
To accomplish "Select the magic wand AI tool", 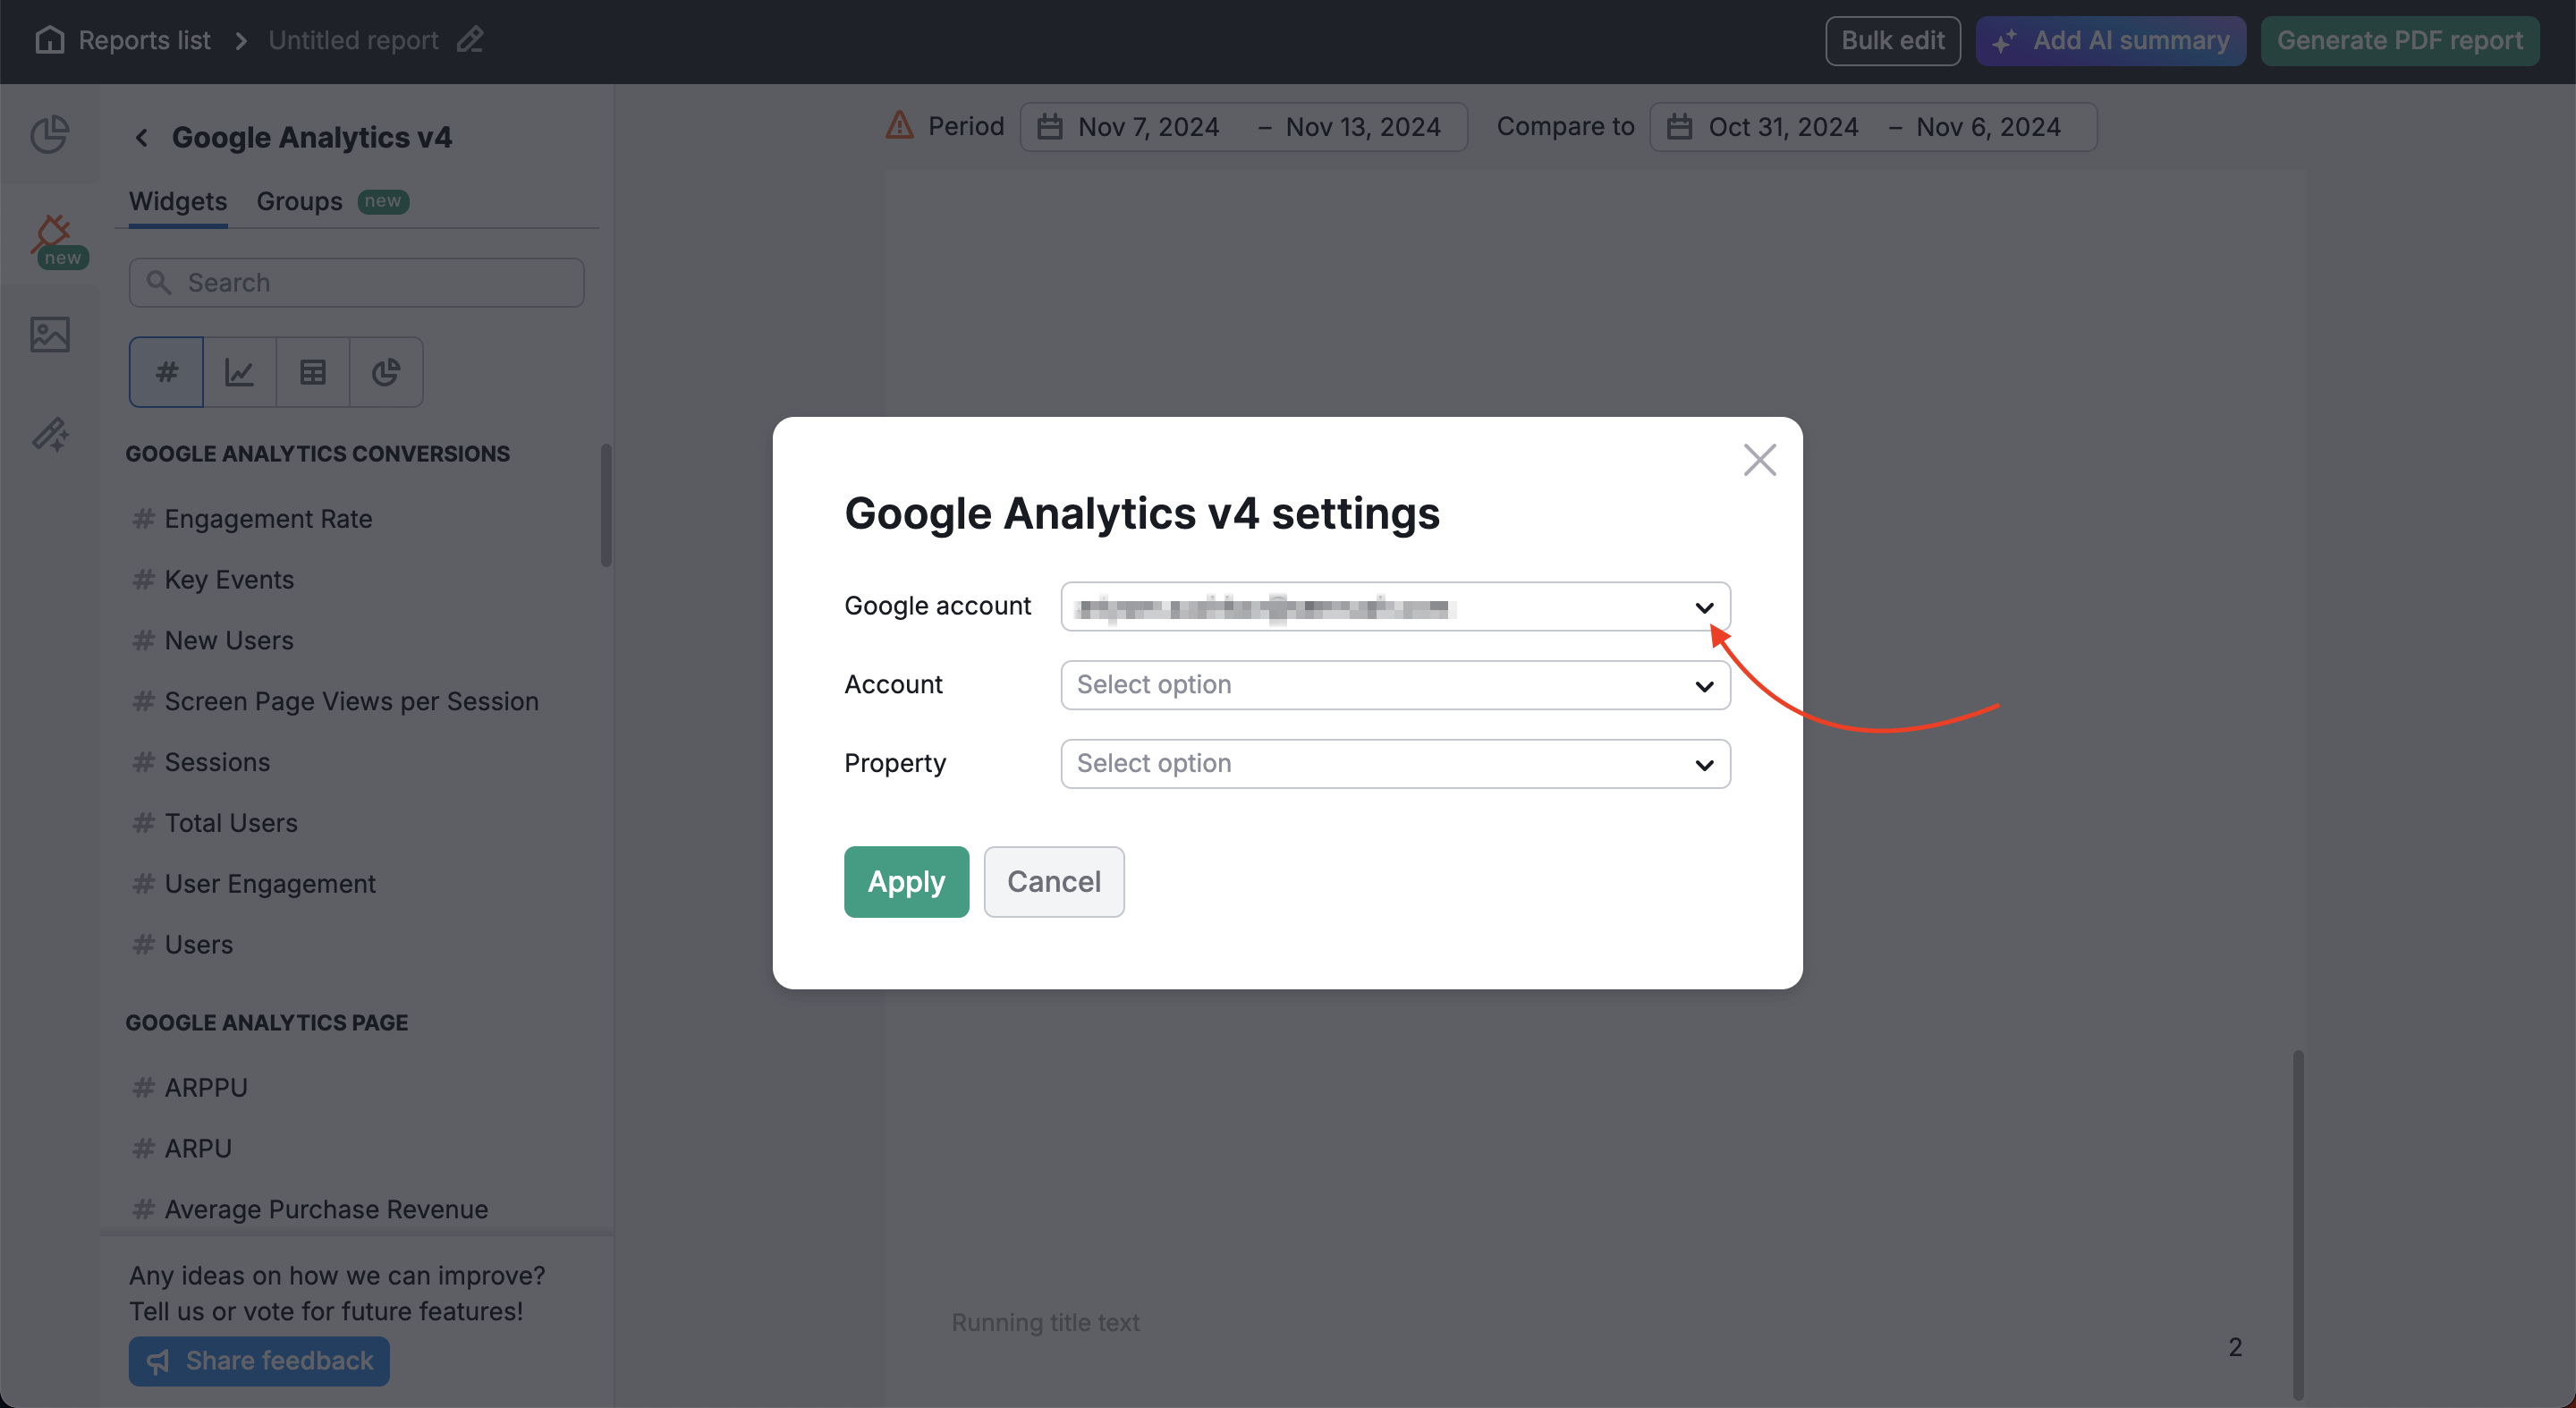I will 48,434.
